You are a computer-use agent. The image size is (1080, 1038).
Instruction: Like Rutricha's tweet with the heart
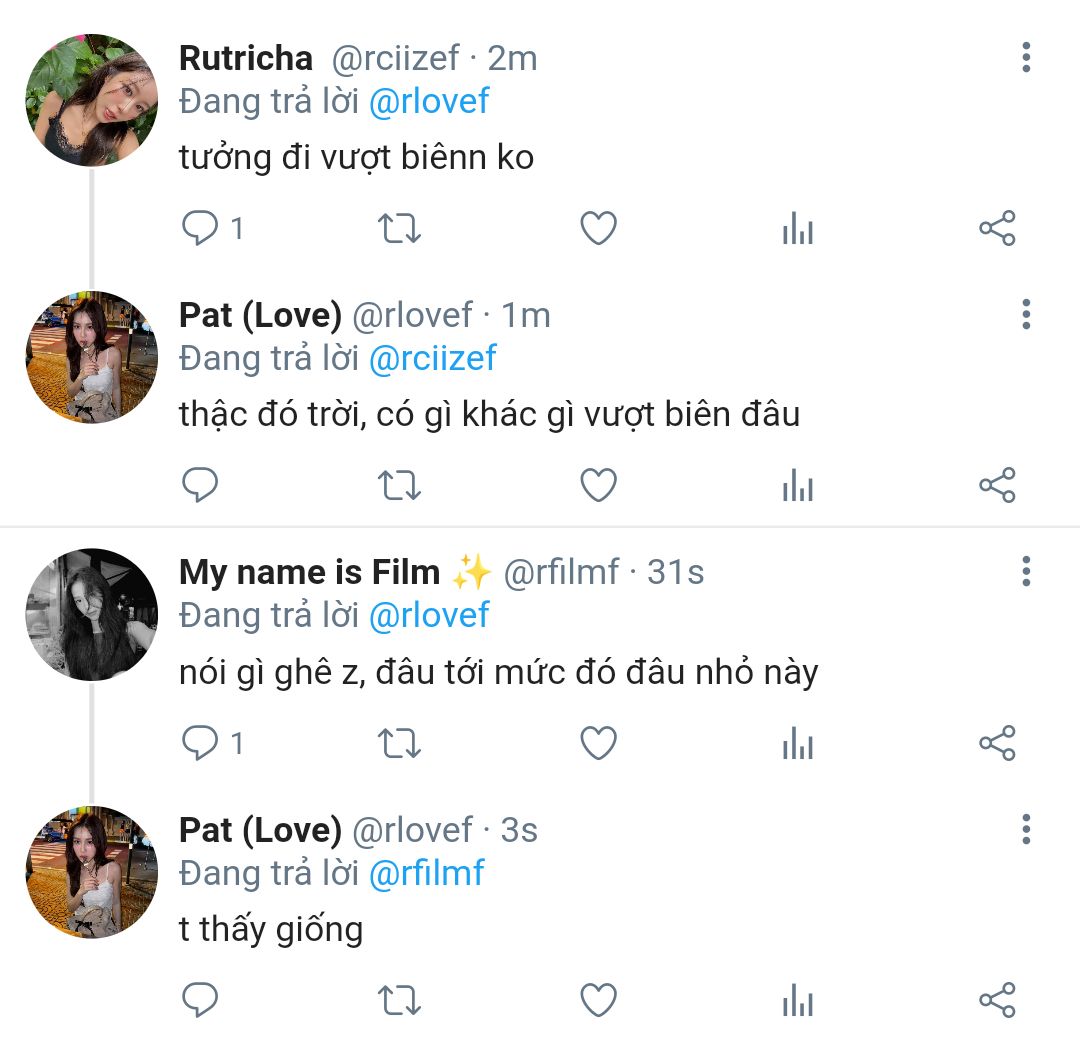[598, 229]
